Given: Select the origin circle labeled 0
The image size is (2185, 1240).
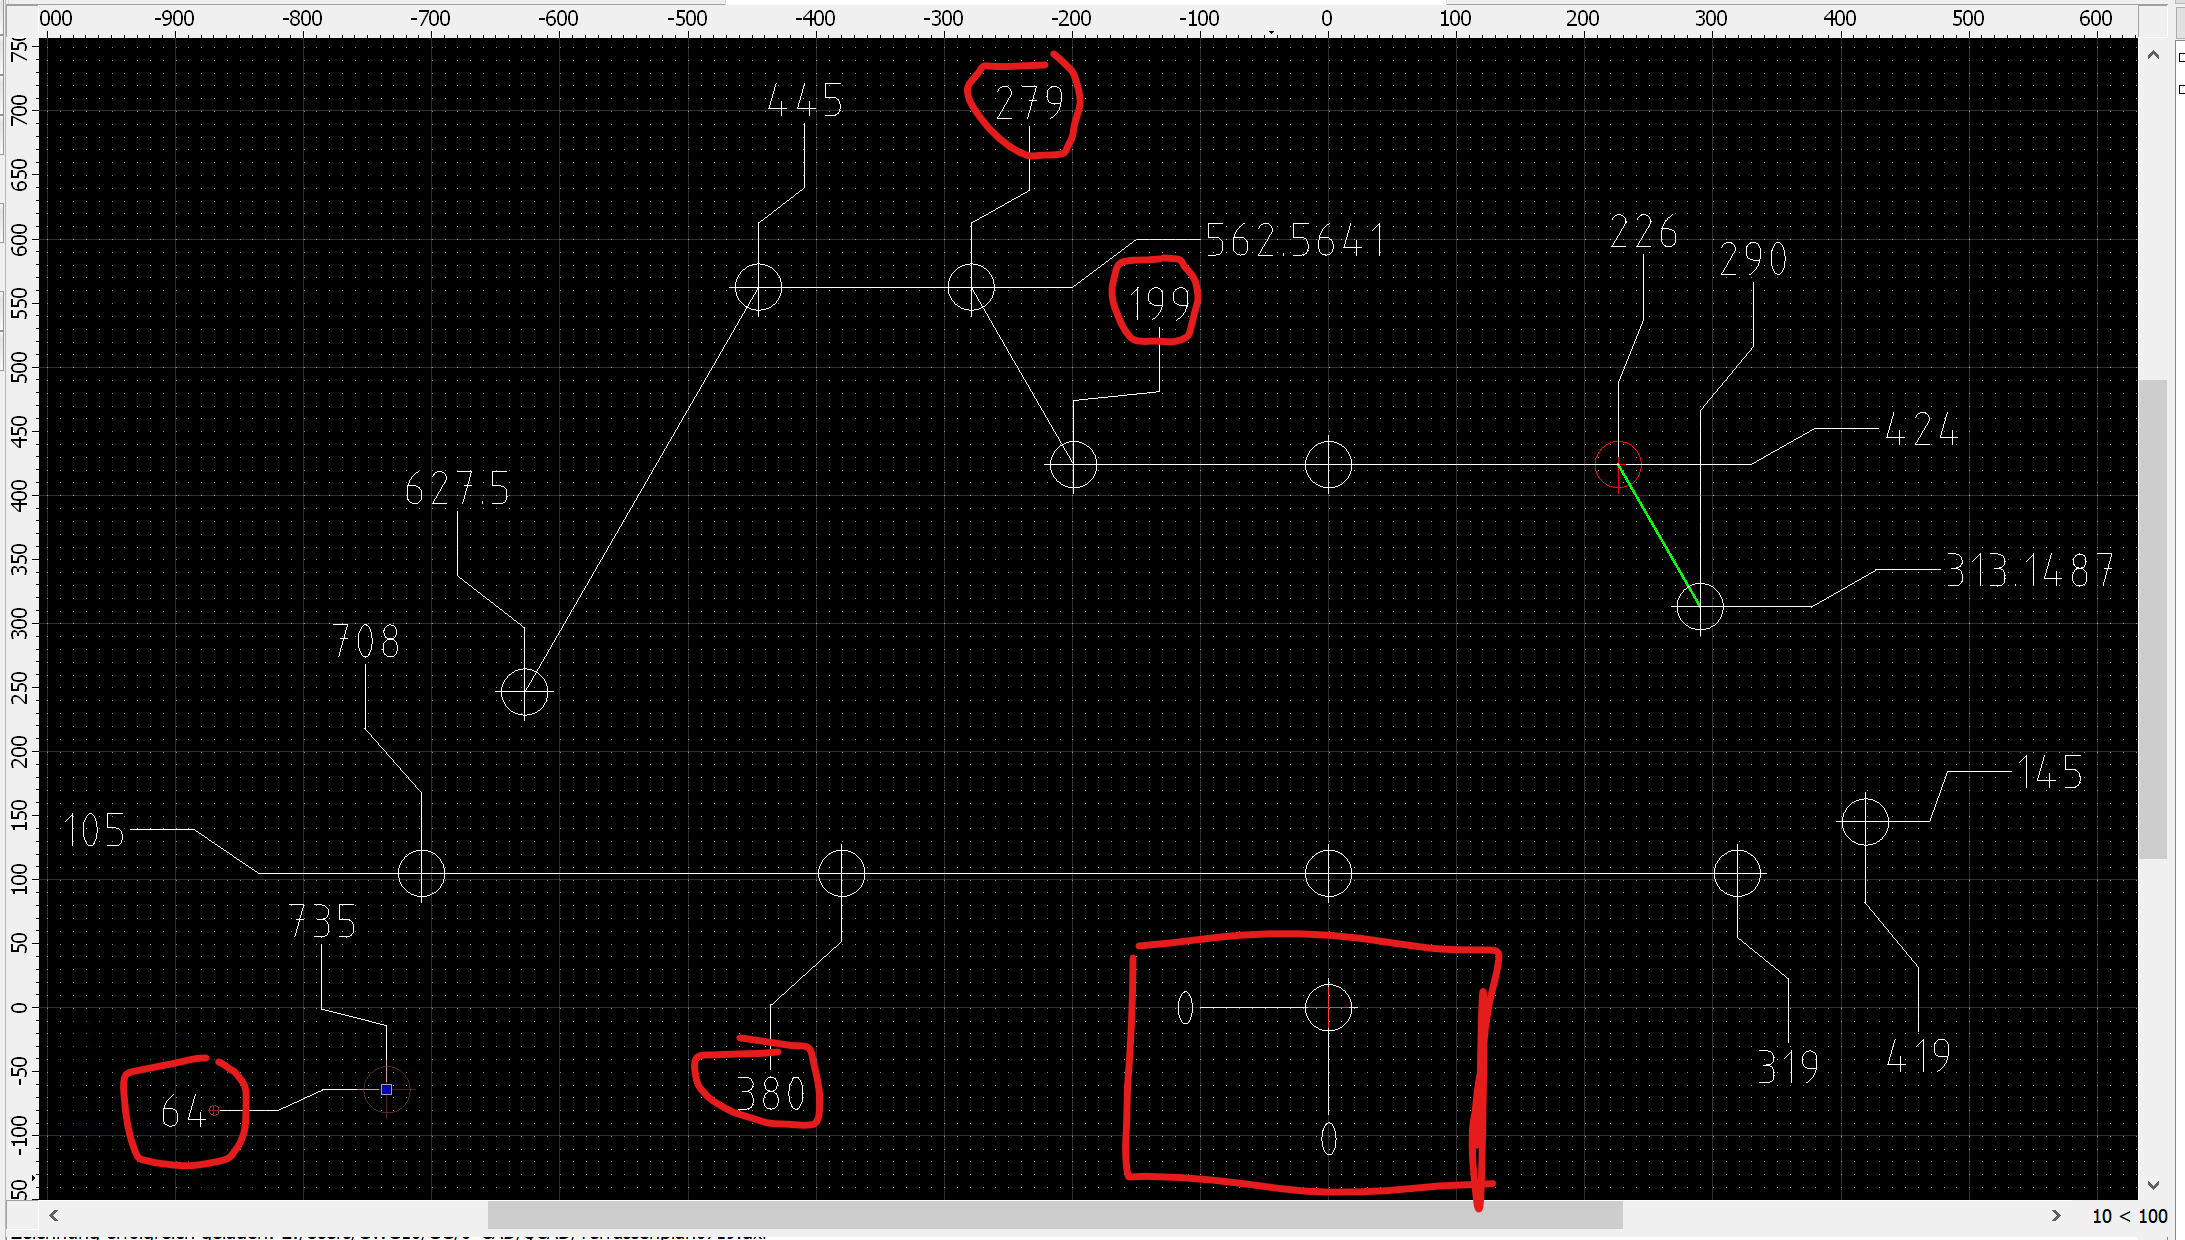Looking at the screenshot, I should tap(1328, 1007).
